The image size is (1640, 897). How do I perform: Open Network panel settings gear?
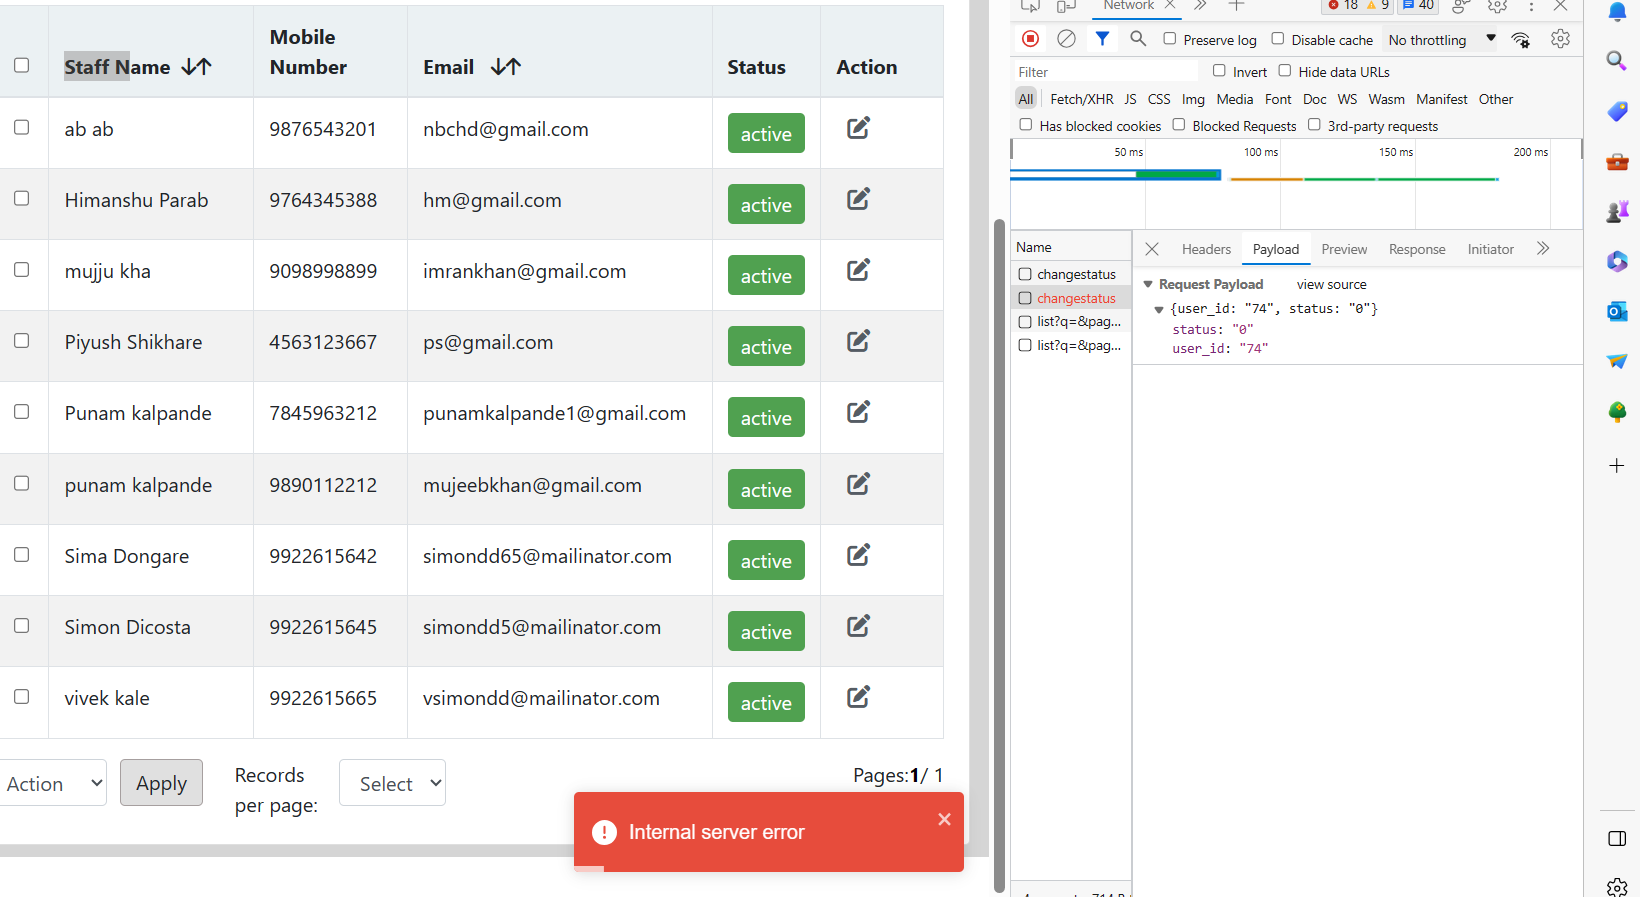tap(1560, 39)
